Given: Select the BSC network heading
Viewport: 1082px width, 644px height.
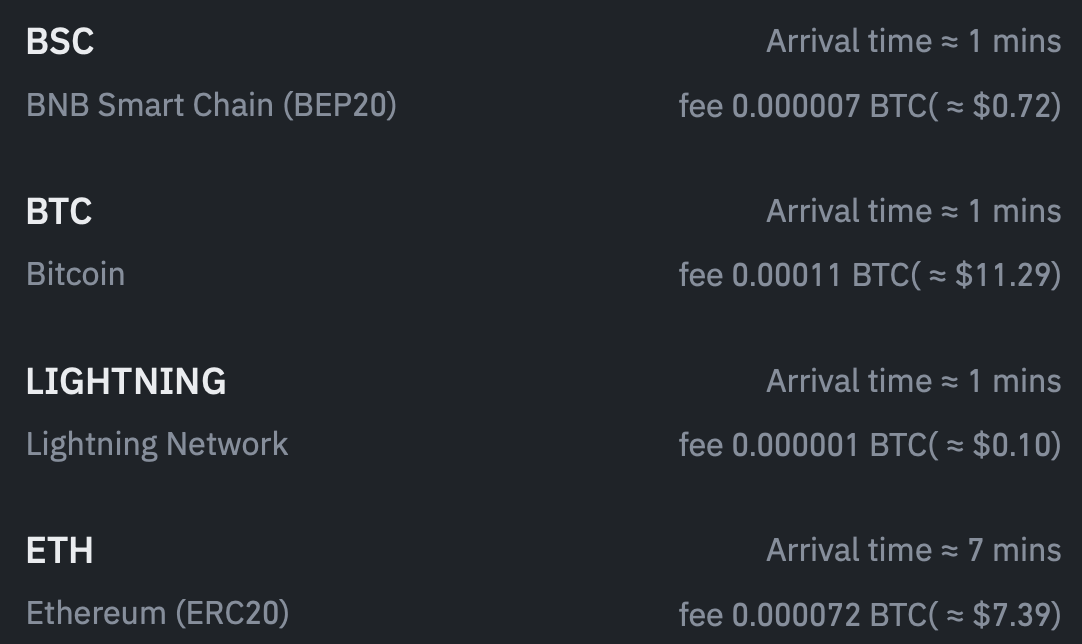Looking at the screenshot, I should (60, 42).
